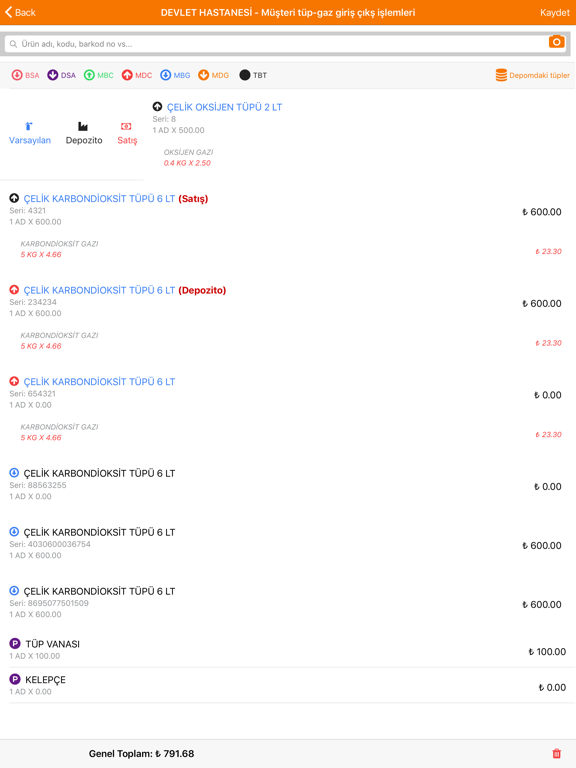The height and width of the screenshot is (768, 576).
Task: Select the MDG filter icon
Action: 203,75
